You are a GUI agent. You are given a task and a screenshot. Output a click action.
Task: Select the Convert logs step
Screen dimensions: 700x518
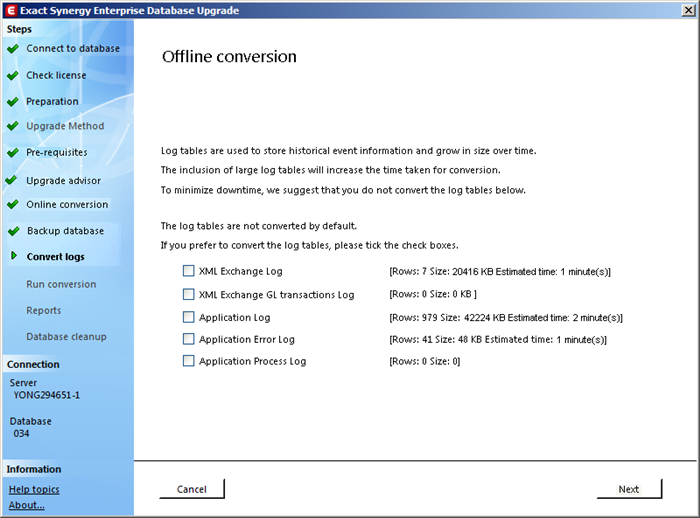click(56, 257)
